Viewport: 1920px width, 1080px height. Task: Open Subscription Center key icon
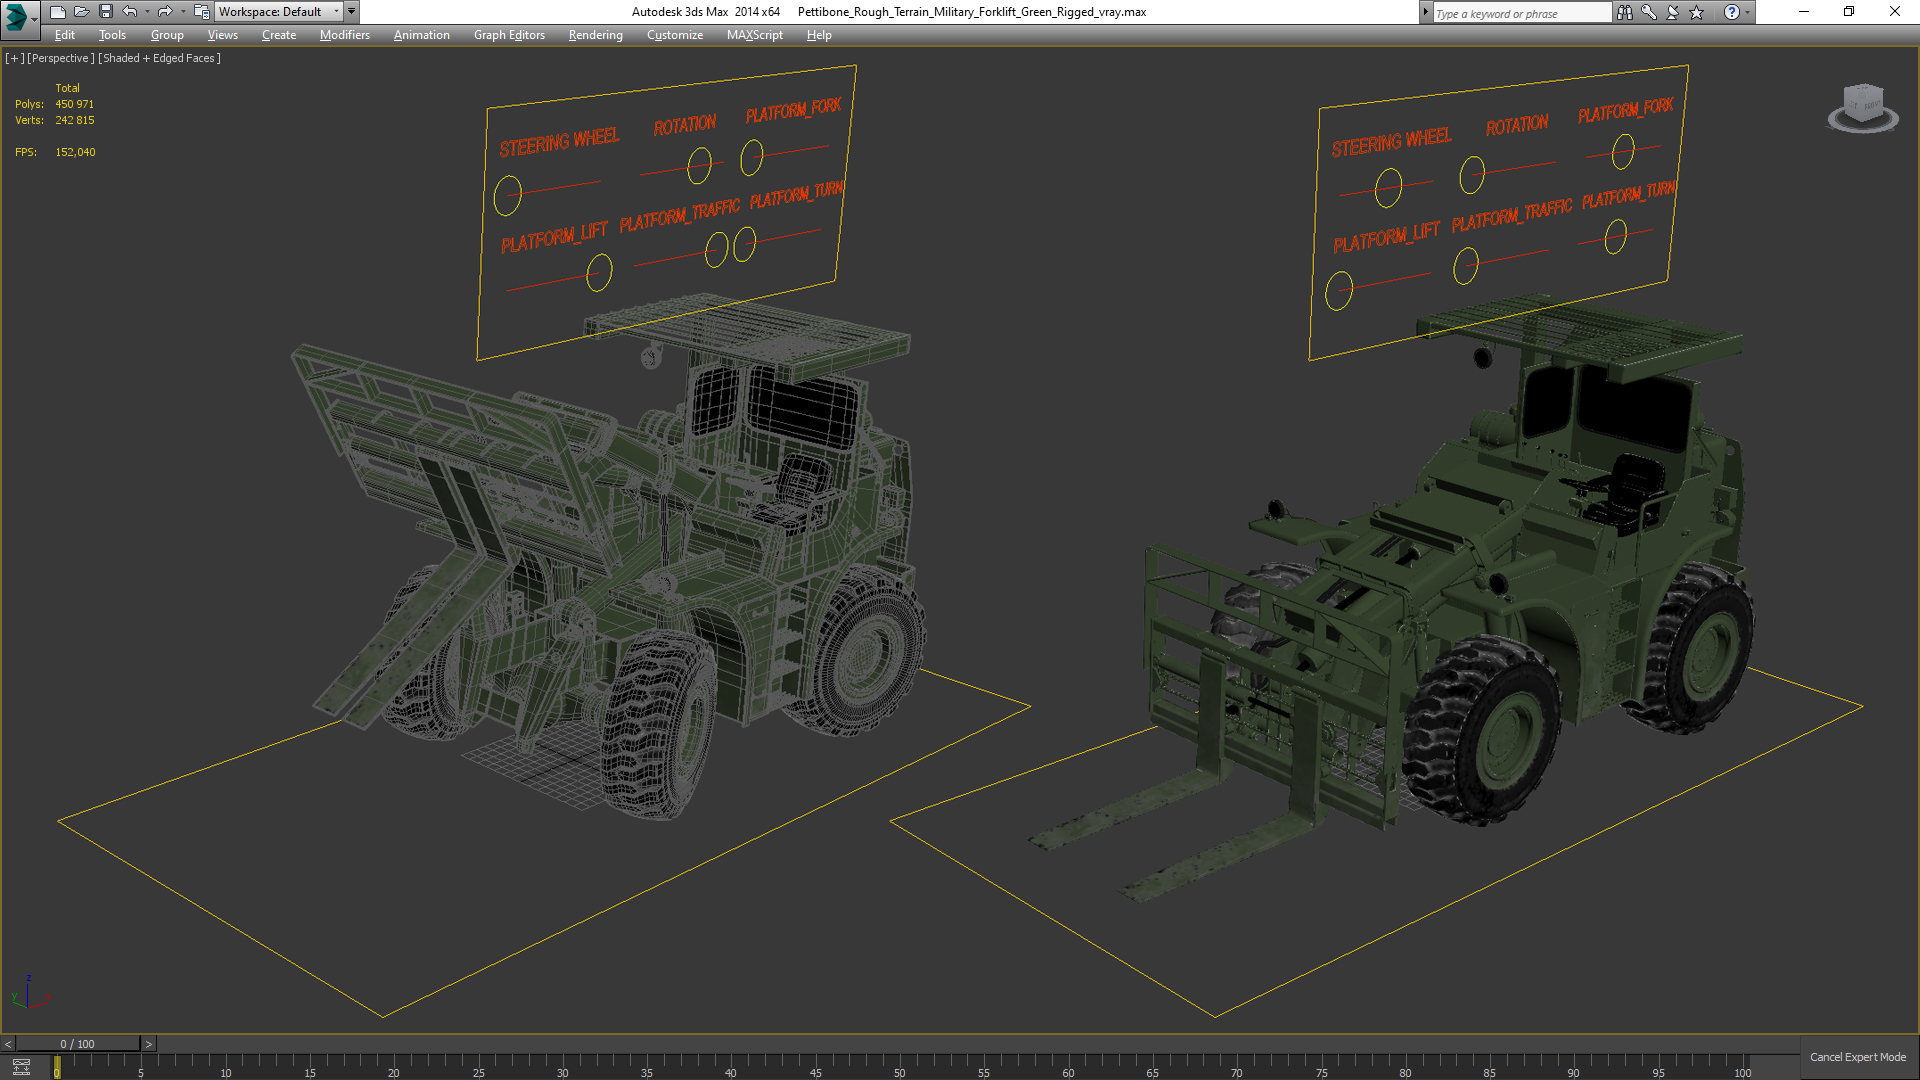click(x=1648, y=12)
